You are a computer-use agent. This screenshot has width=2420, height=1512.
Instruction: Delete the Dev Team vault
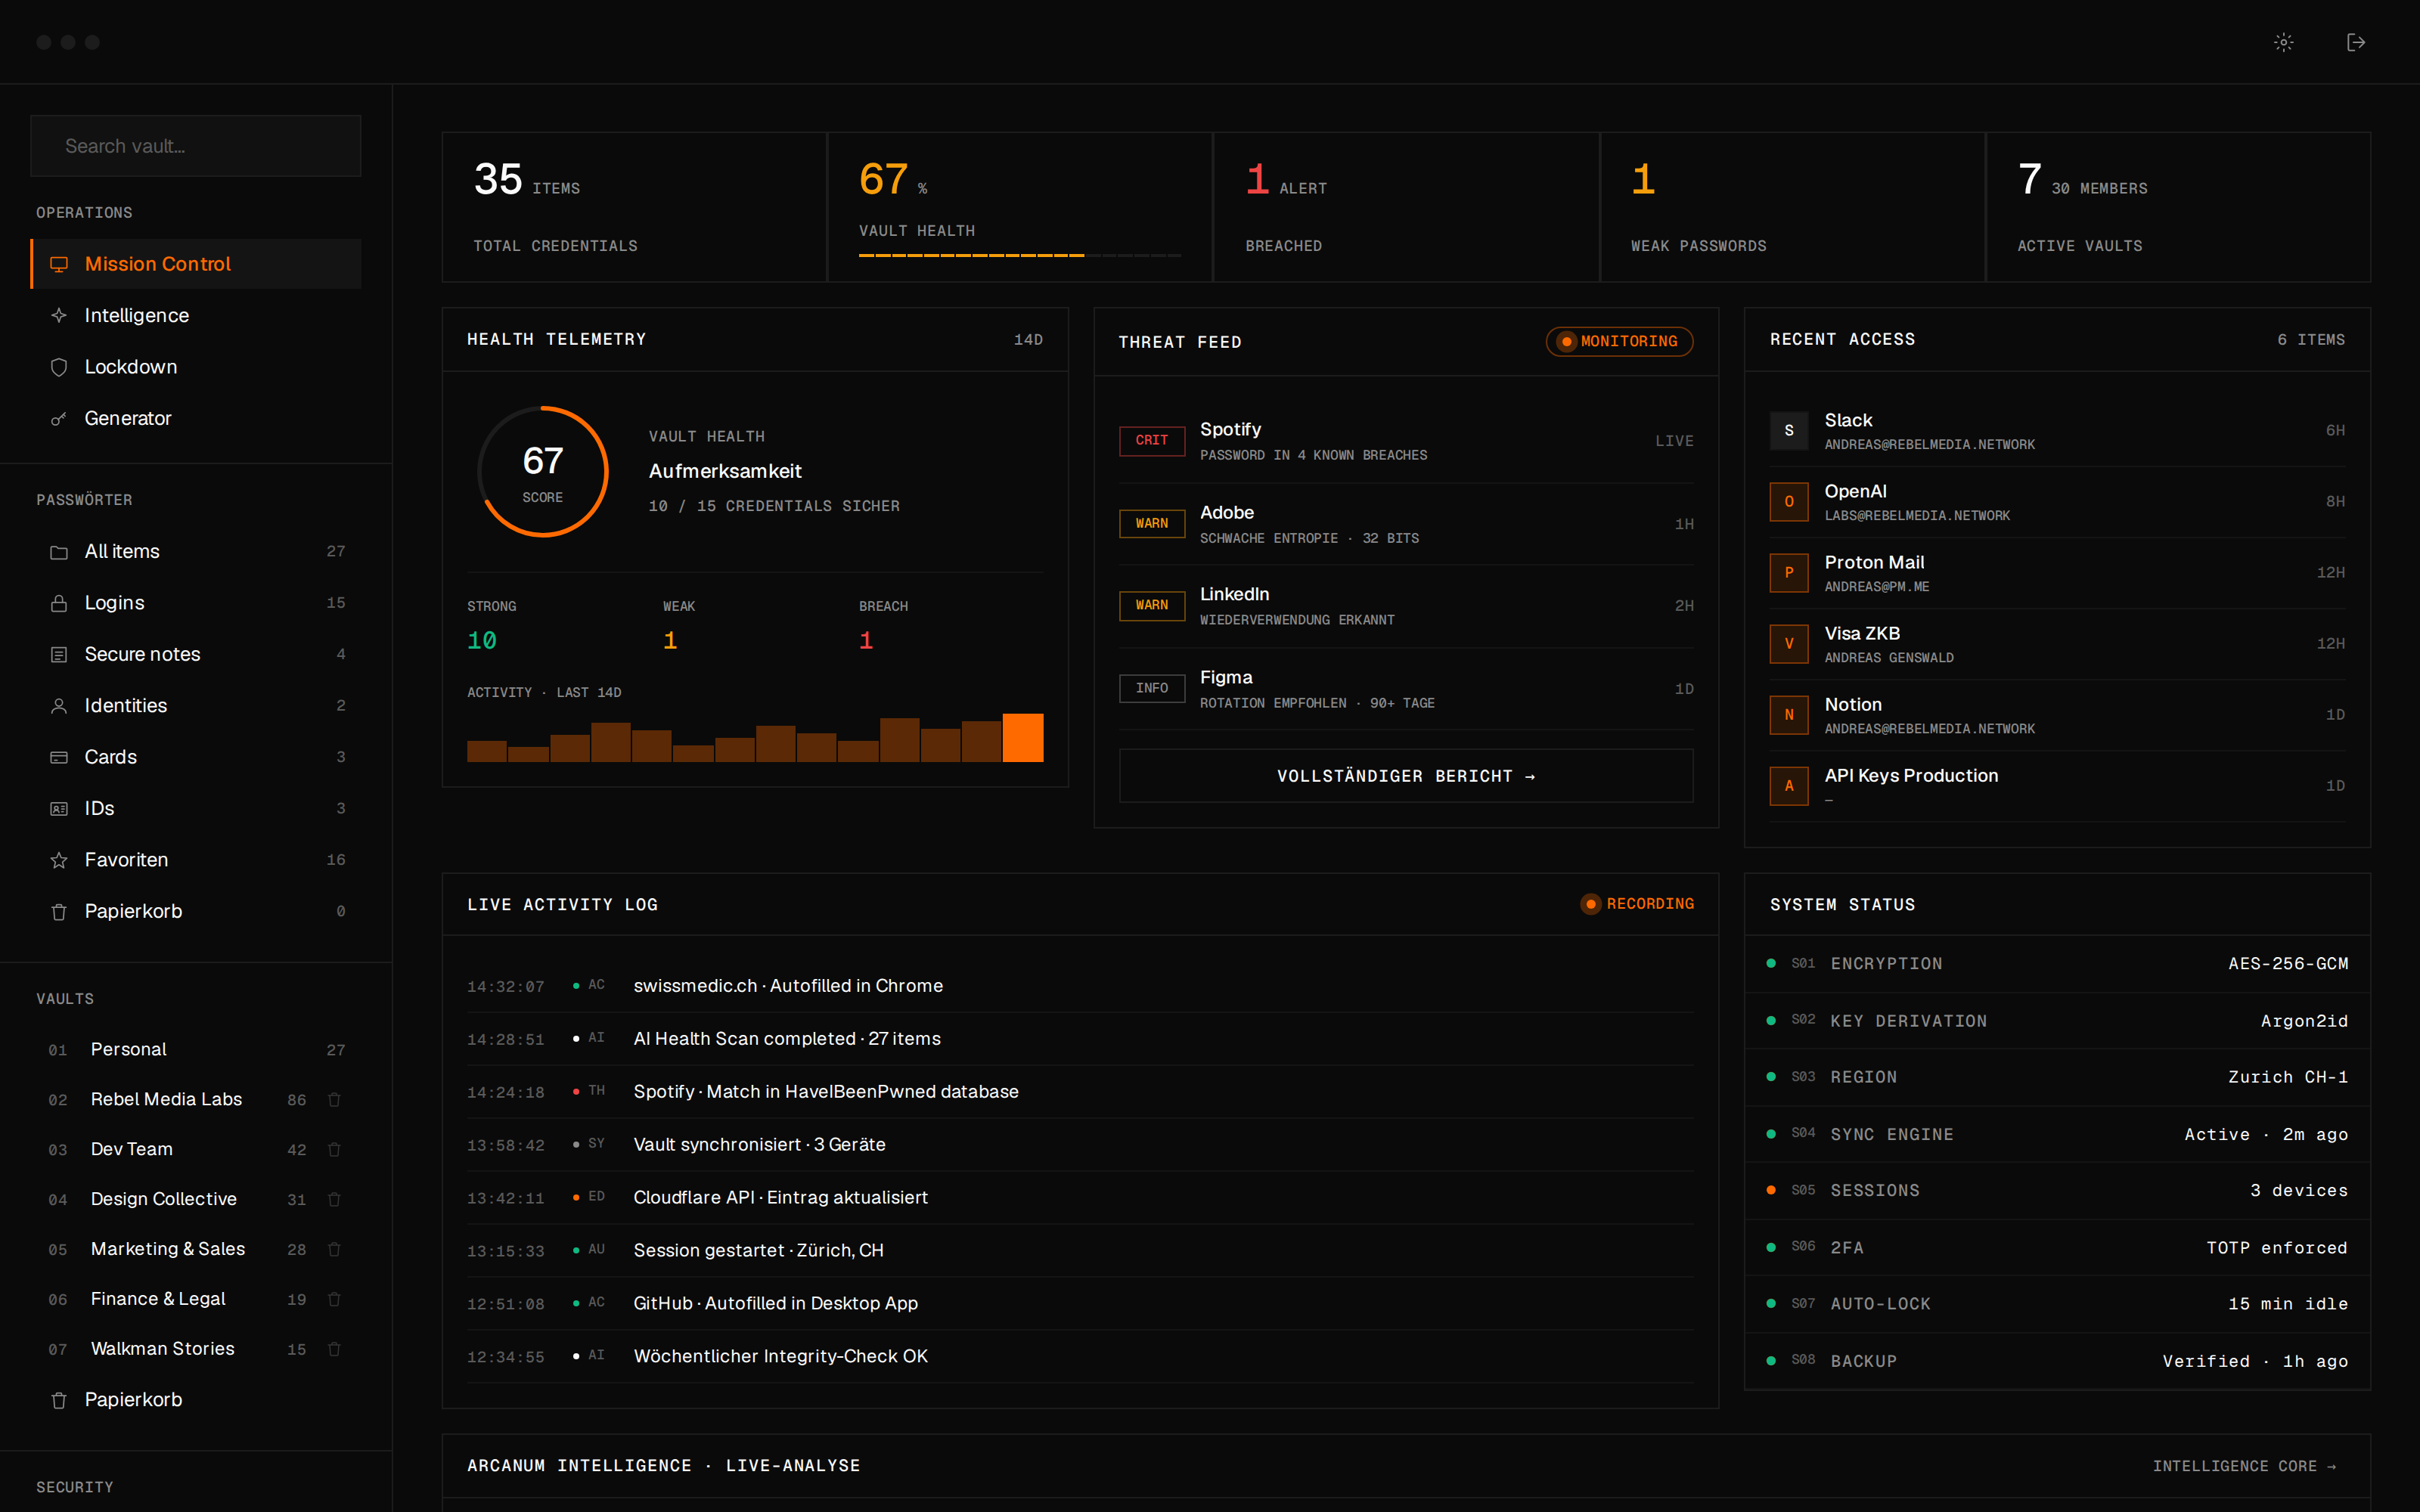pos(335,1149)
